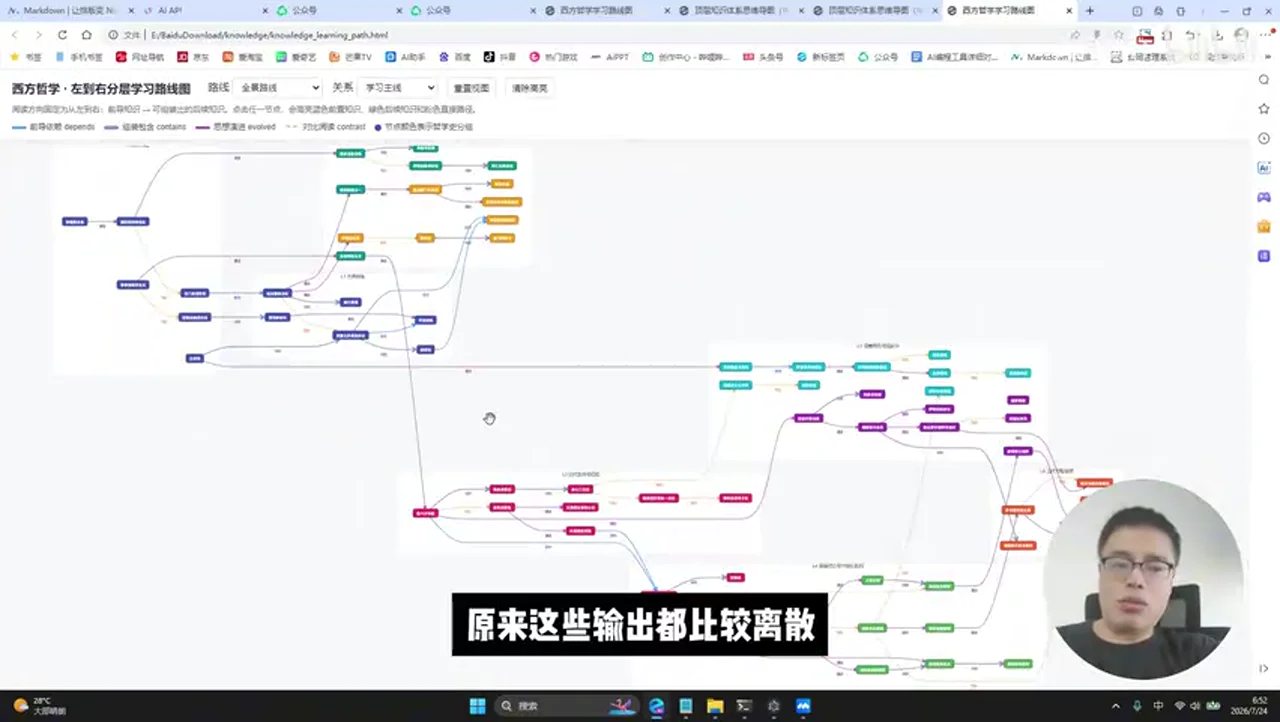Open the 路线 dropdown showing 全景路线
This screenshot has height=722, width=1280.
pos(278,88)
